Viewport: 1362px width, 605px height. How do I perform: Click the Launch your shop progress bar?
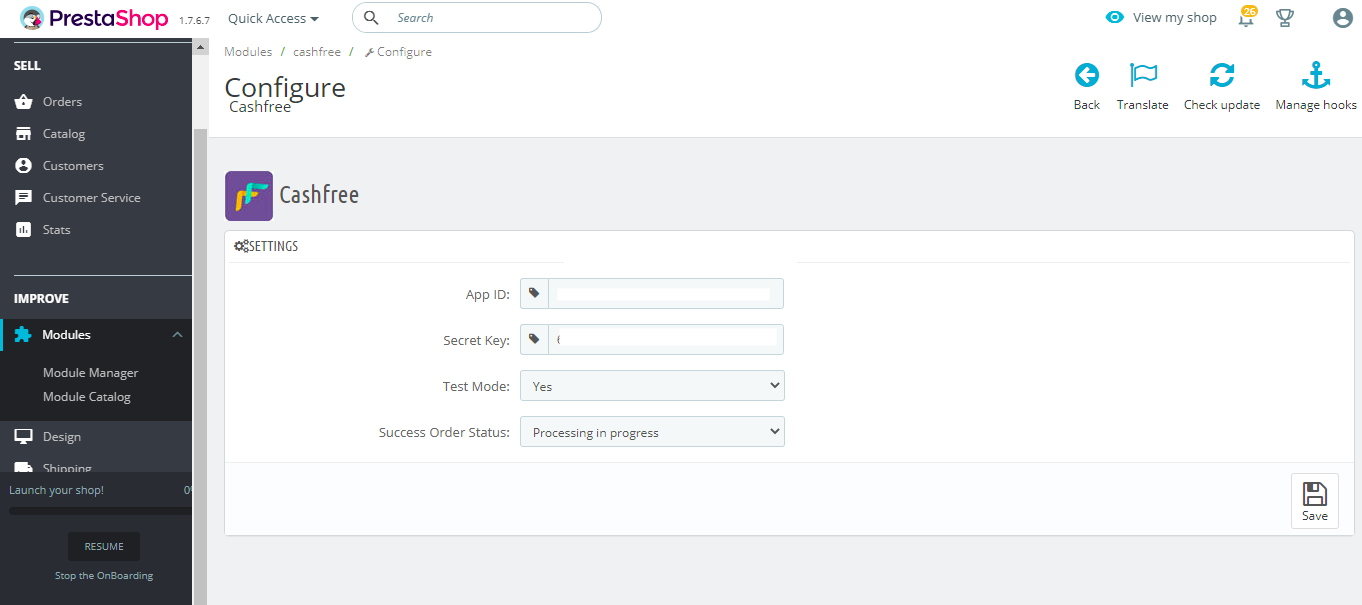click(x=100, y=511)
